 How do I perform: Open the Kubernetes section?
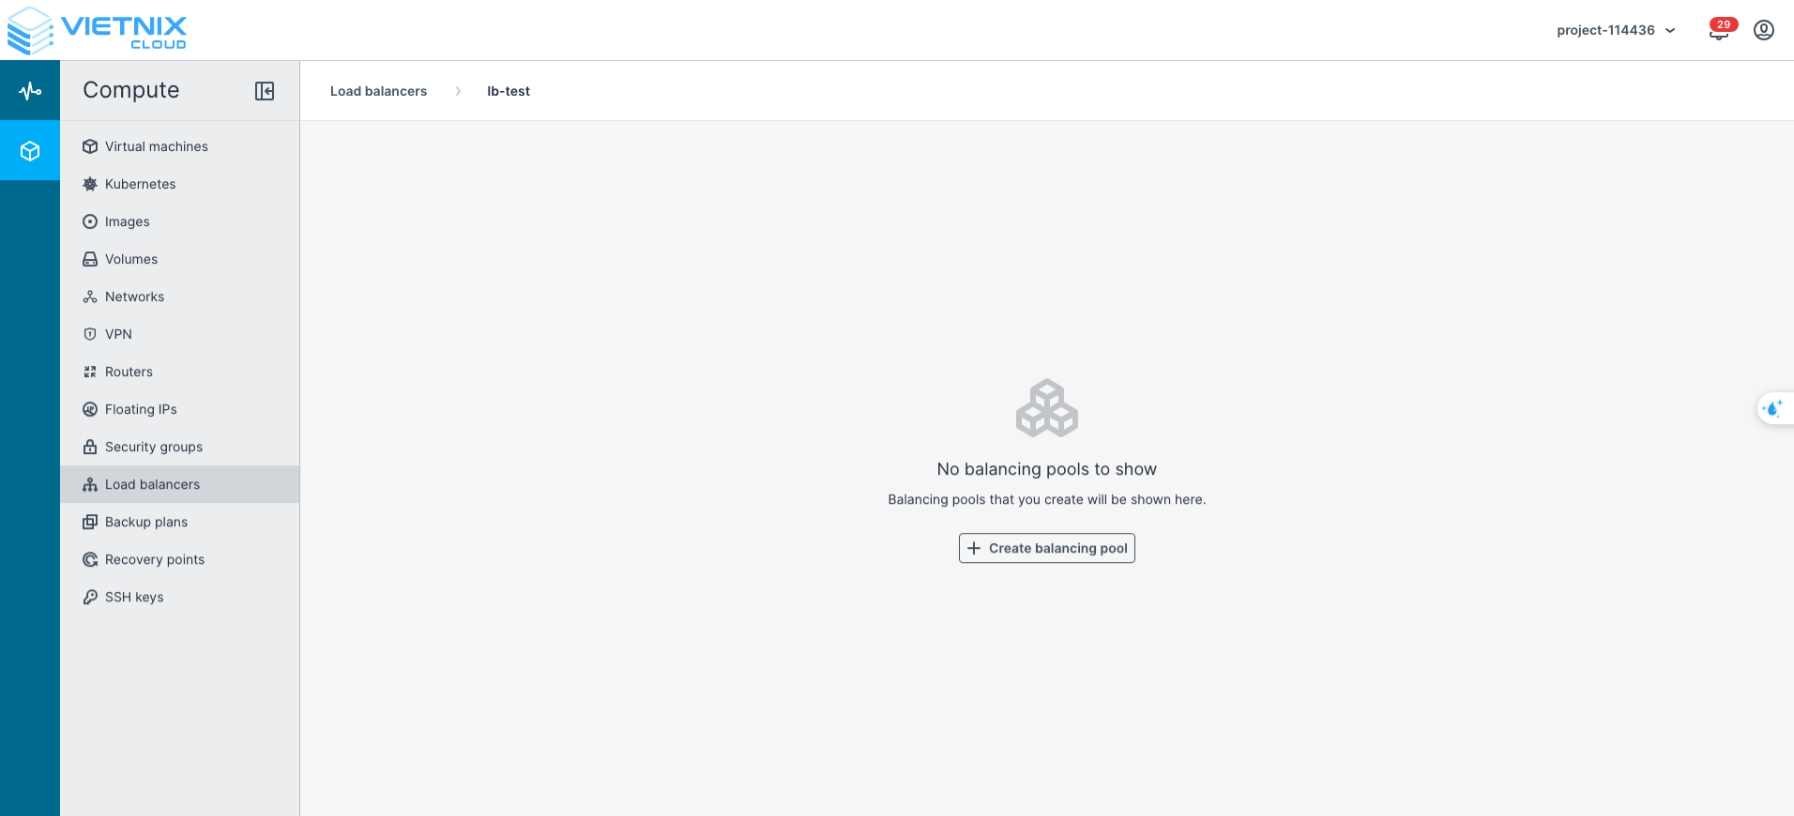point(140,184)
